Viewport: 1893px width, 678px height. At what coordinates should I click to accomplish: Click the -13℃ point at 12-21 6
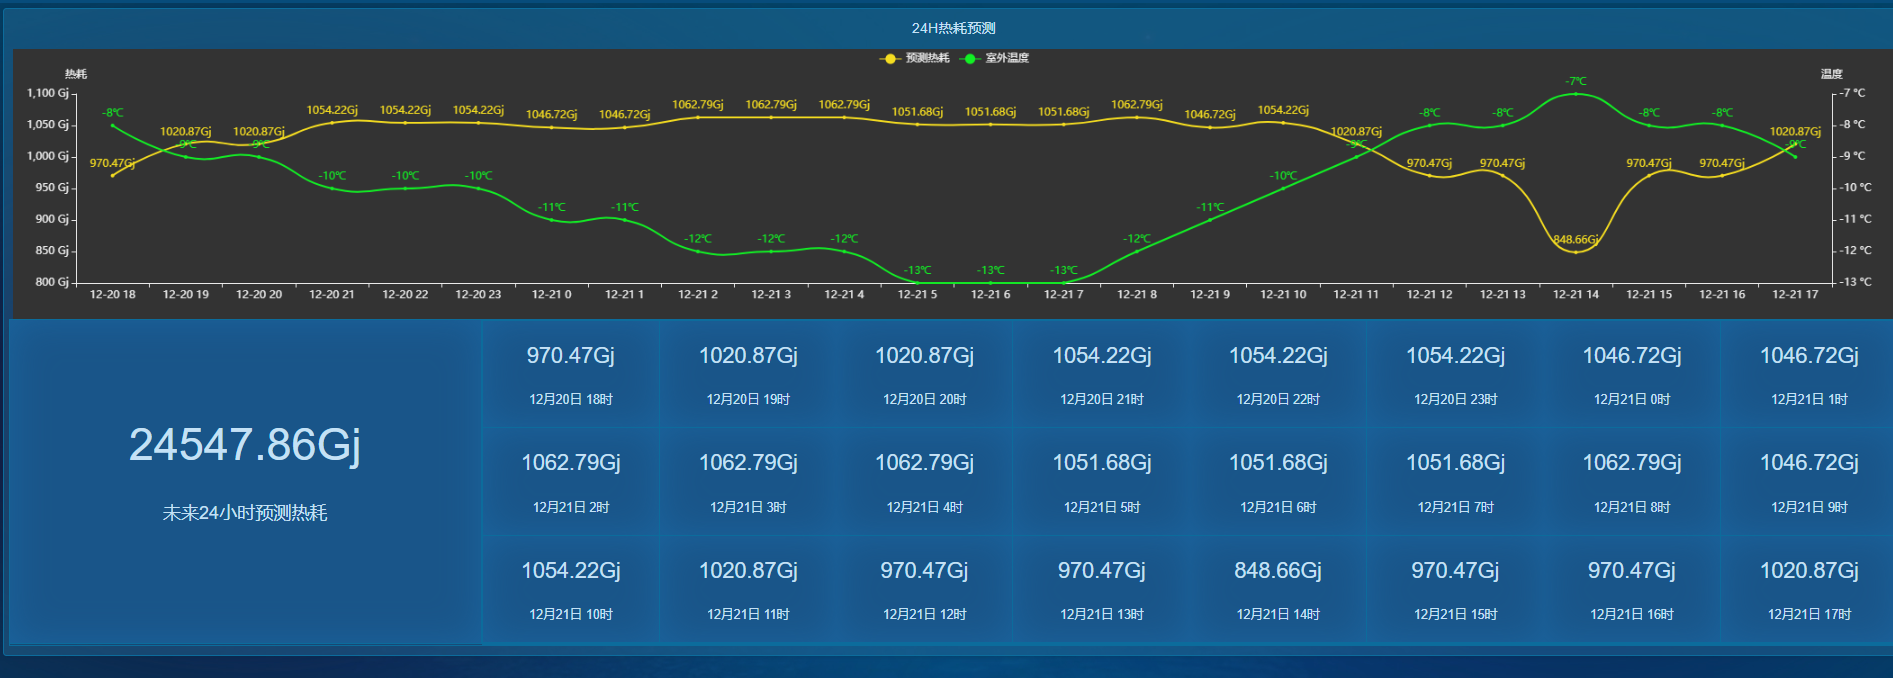pos(990,283)
